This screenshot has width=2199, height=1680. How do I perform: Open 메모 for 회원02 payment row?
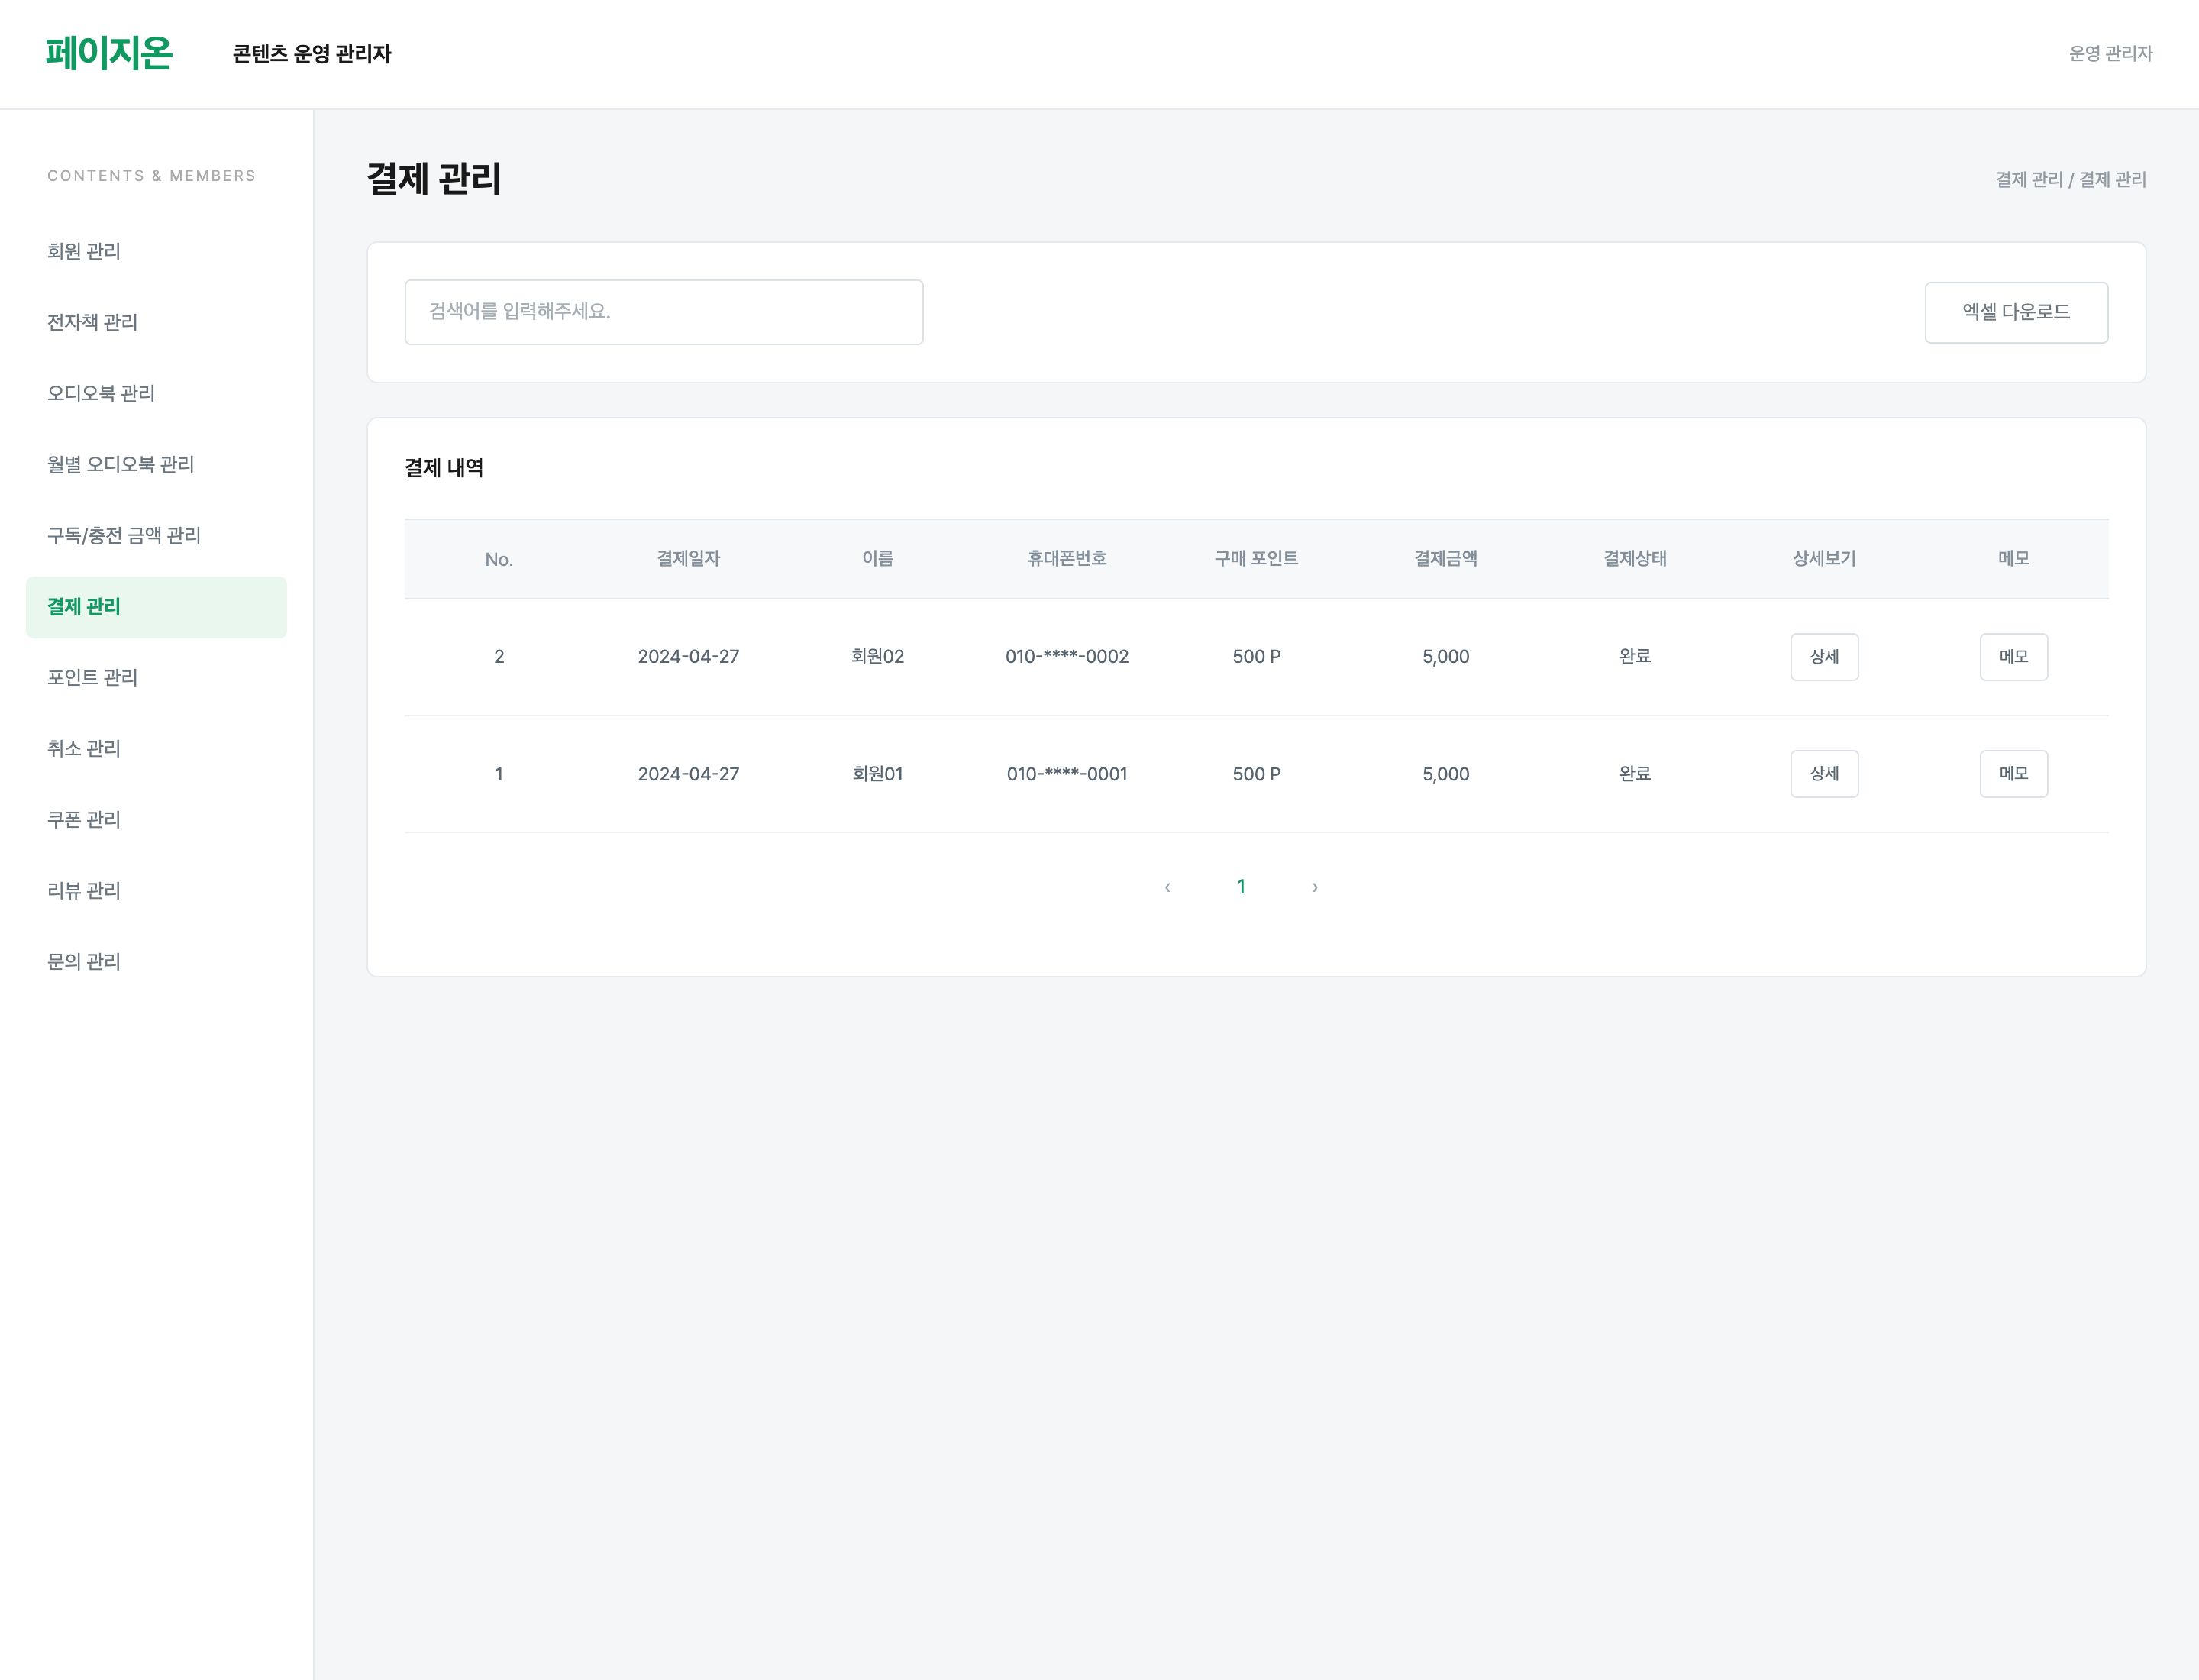pos(2013,657)
